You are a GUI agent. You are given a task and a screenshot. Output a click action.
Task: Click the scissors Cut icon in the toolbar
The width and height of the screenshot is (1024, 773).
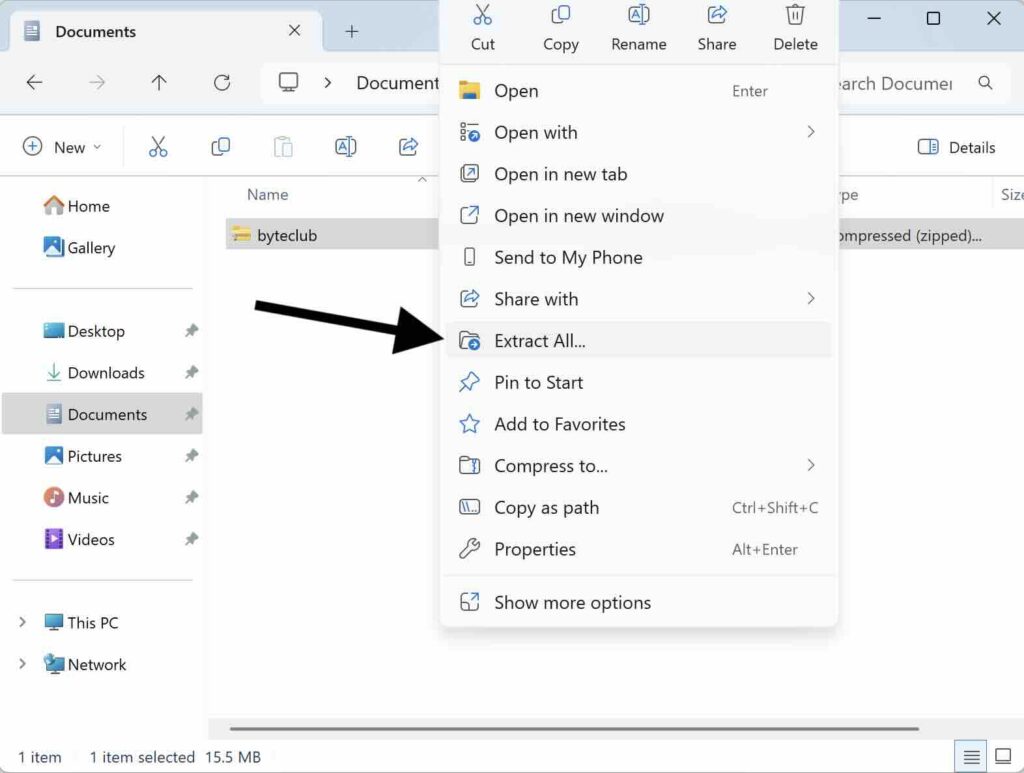(158, 147)
